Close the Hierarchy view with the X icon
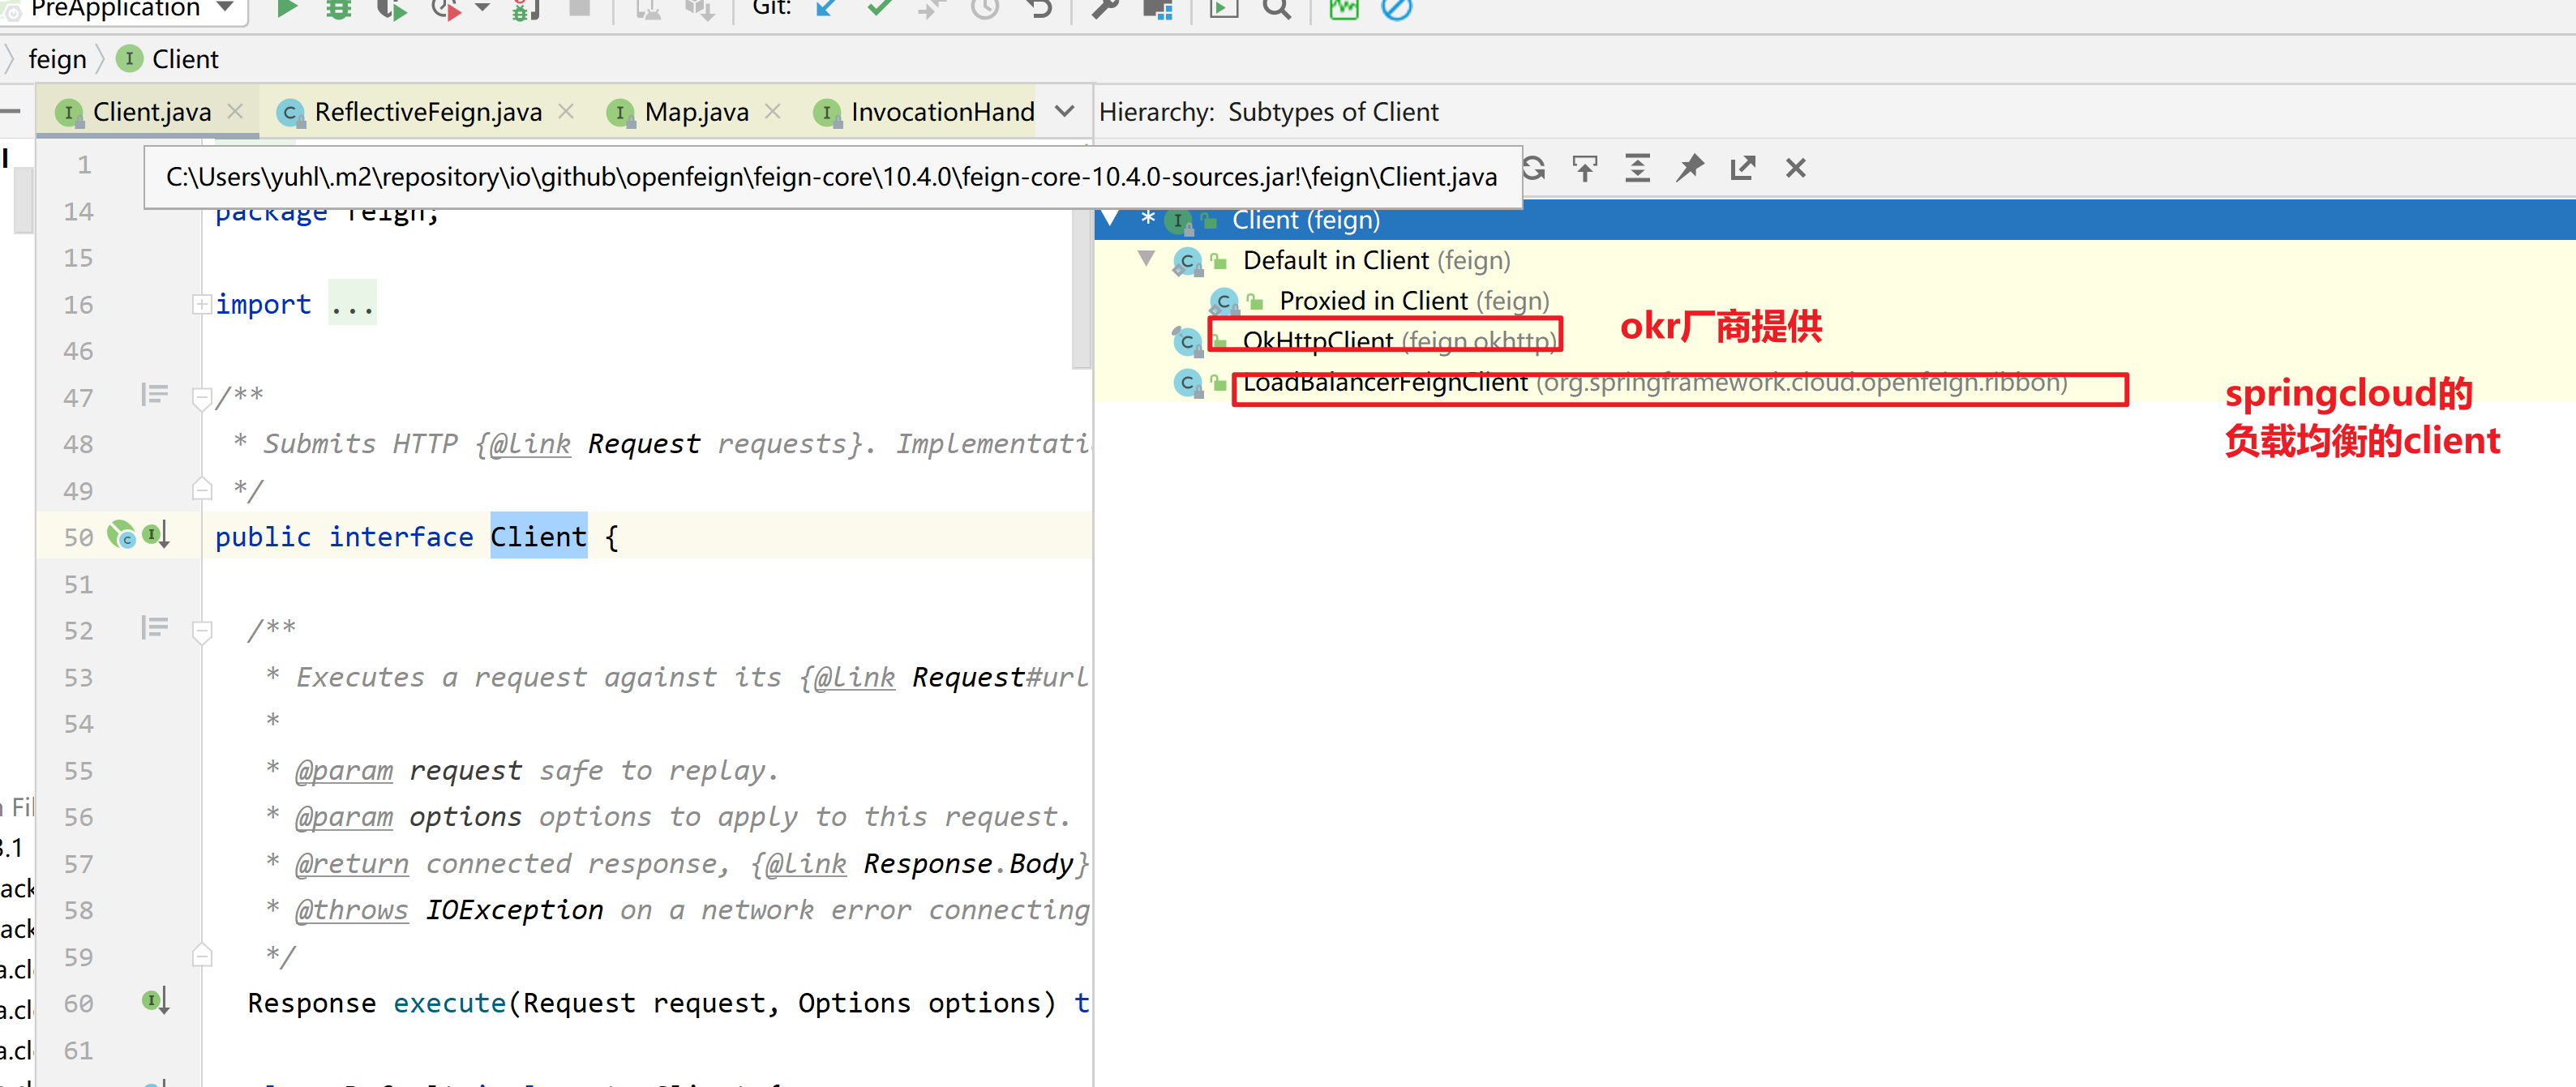Screen dimensions: 2576x1087 click(1795, 167)
